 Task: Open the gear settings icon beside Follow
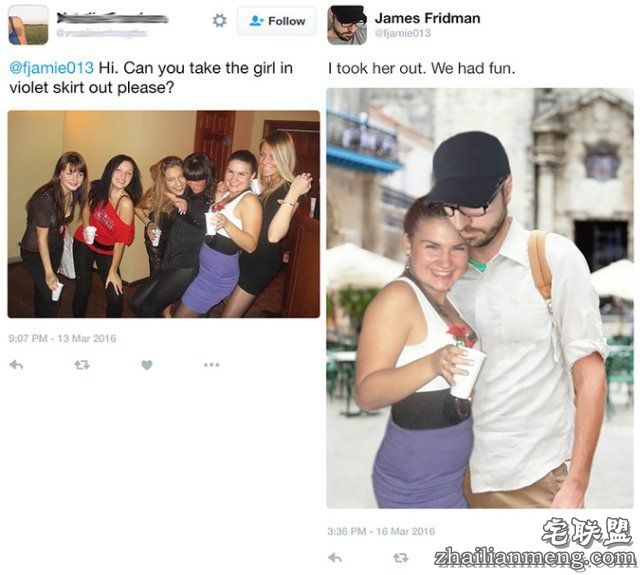click(x=219, y=20)
